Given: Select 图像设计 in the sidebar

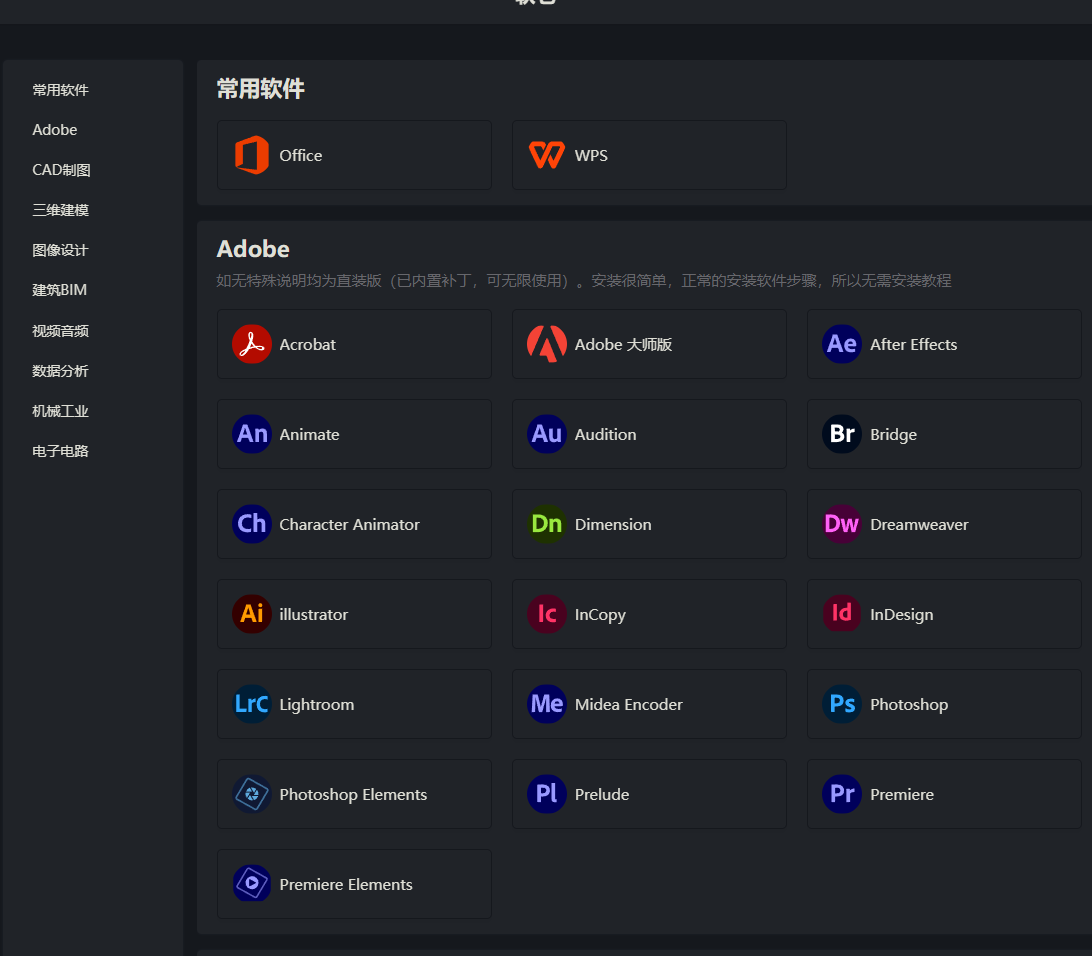Looking at the screenshot, I should (x=60, y=250).
